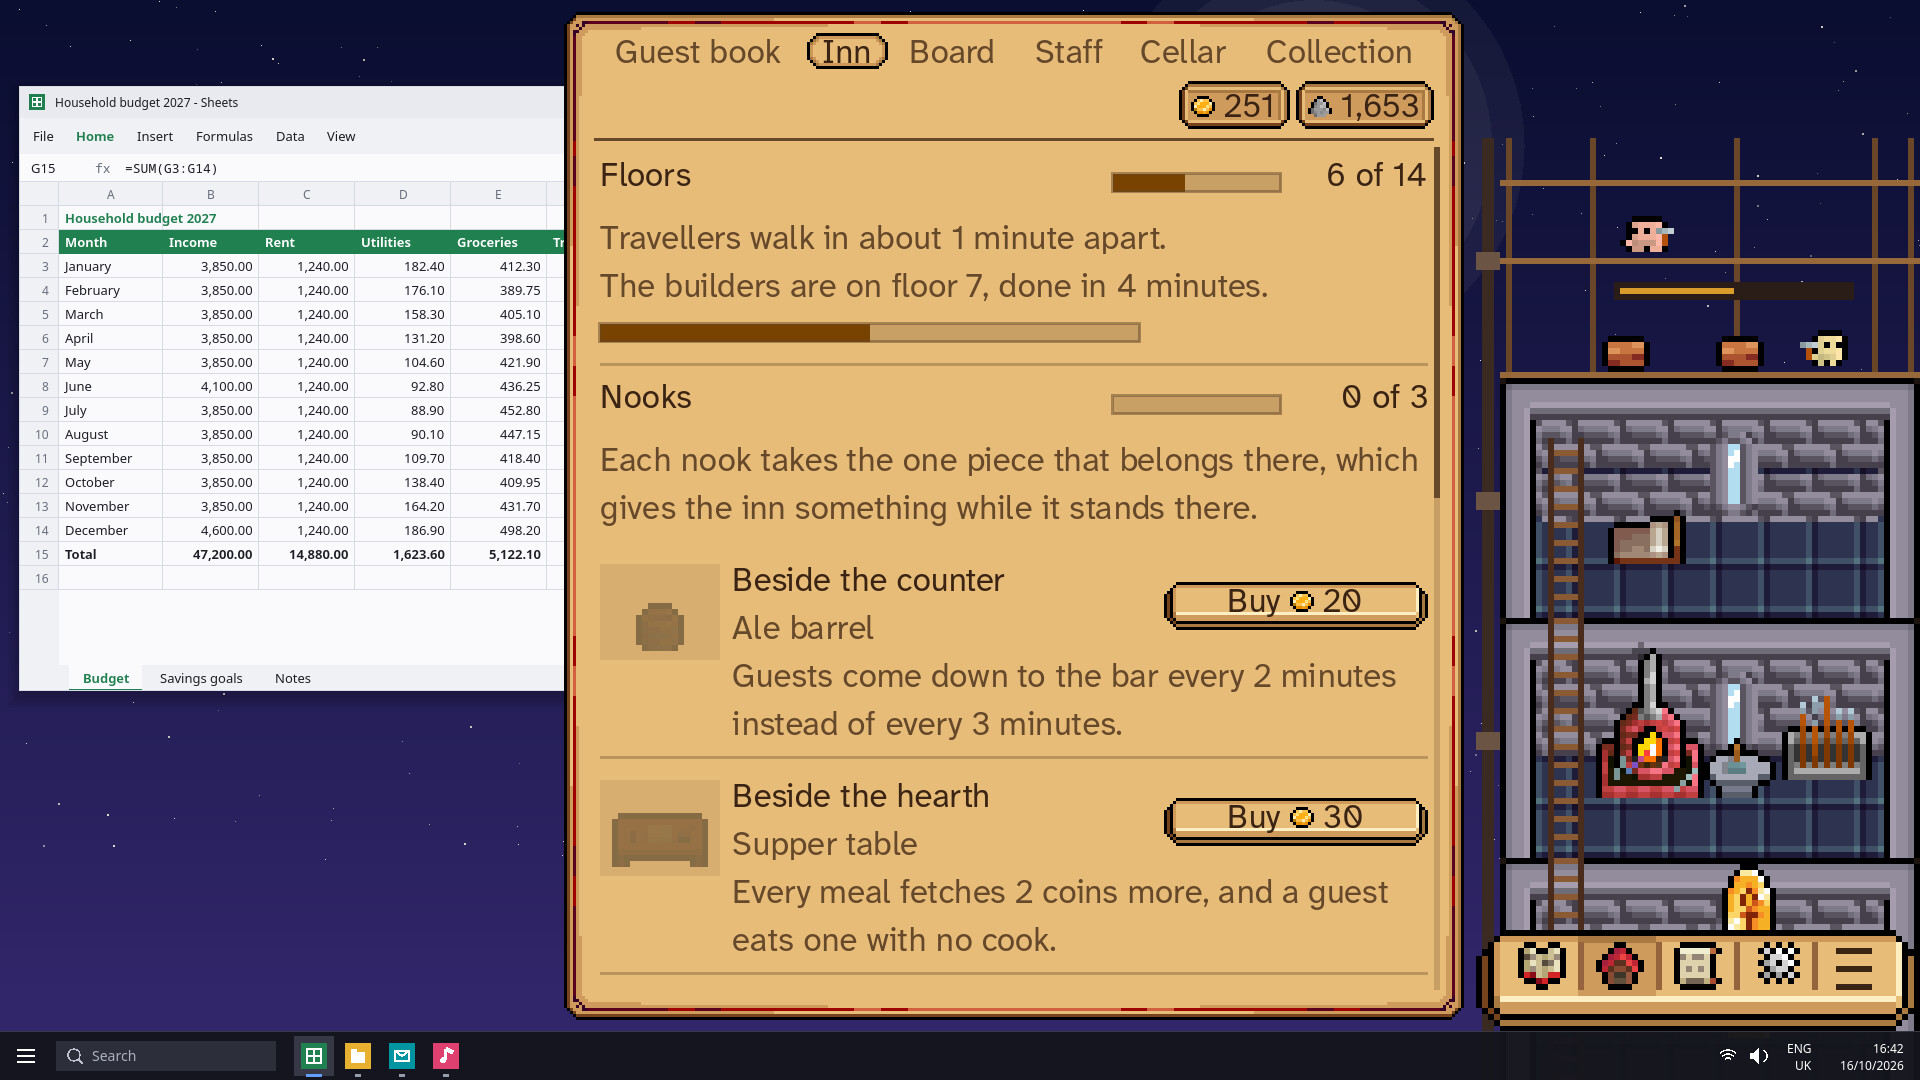1920x1080 pixels.
Task: Select the Ale barrel nook thumbnail
Action: 660,612
